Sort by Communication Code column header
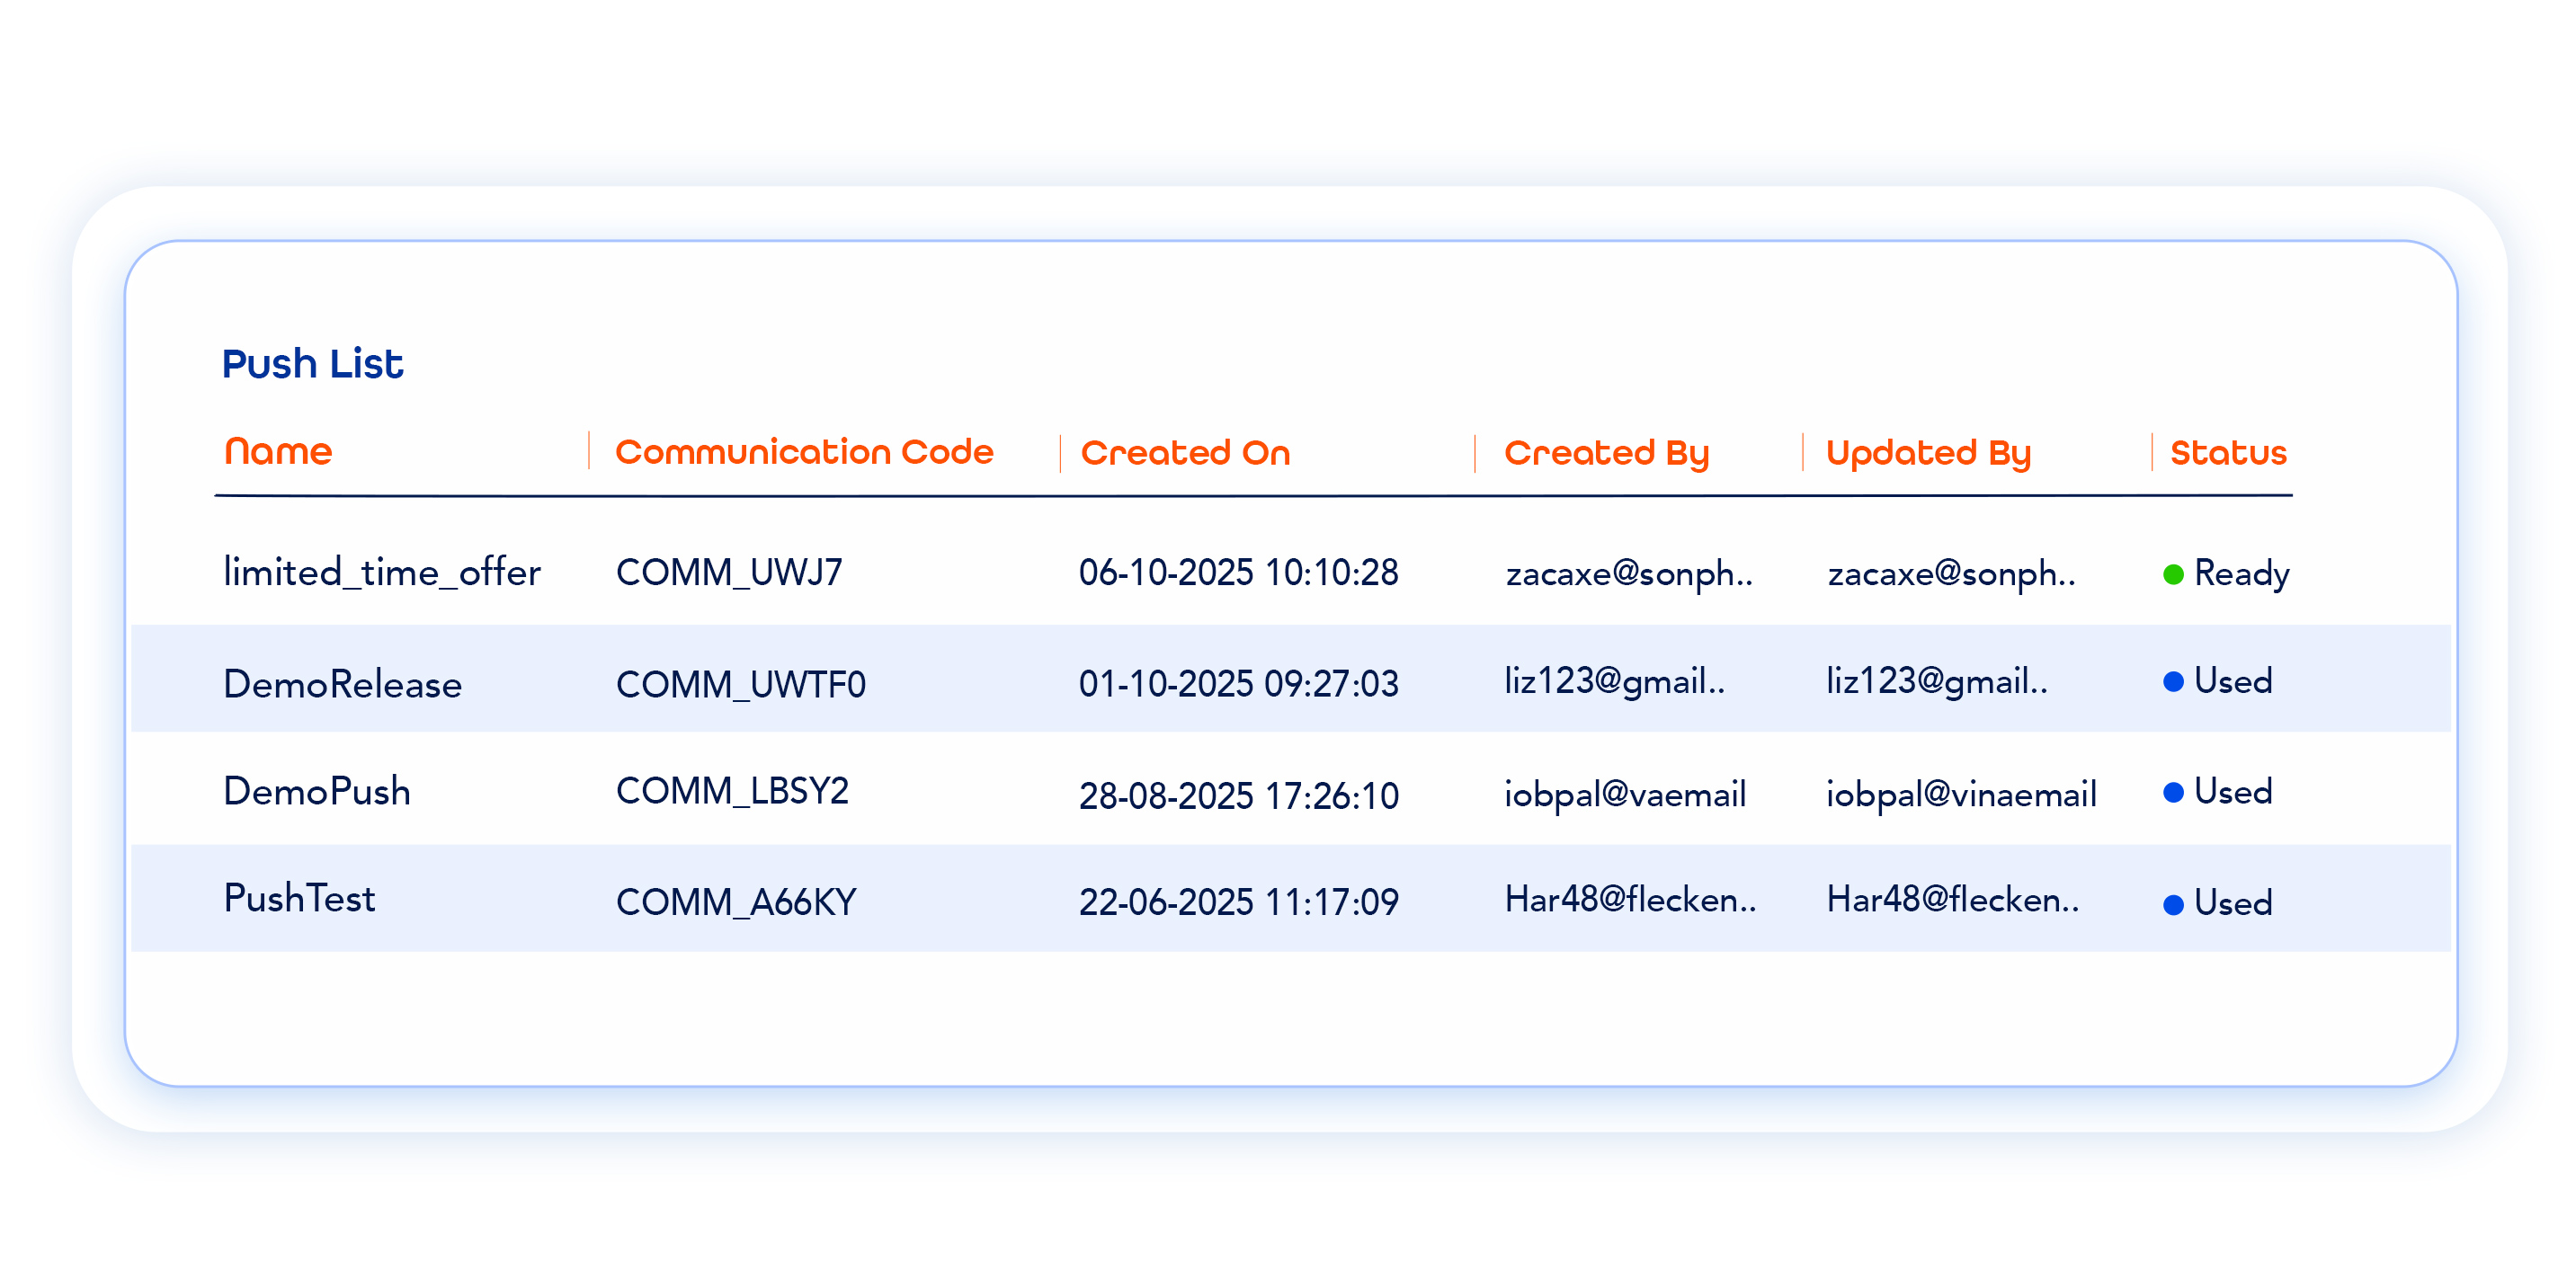Screen dimensions: 2576x1288 pos(804,452)
